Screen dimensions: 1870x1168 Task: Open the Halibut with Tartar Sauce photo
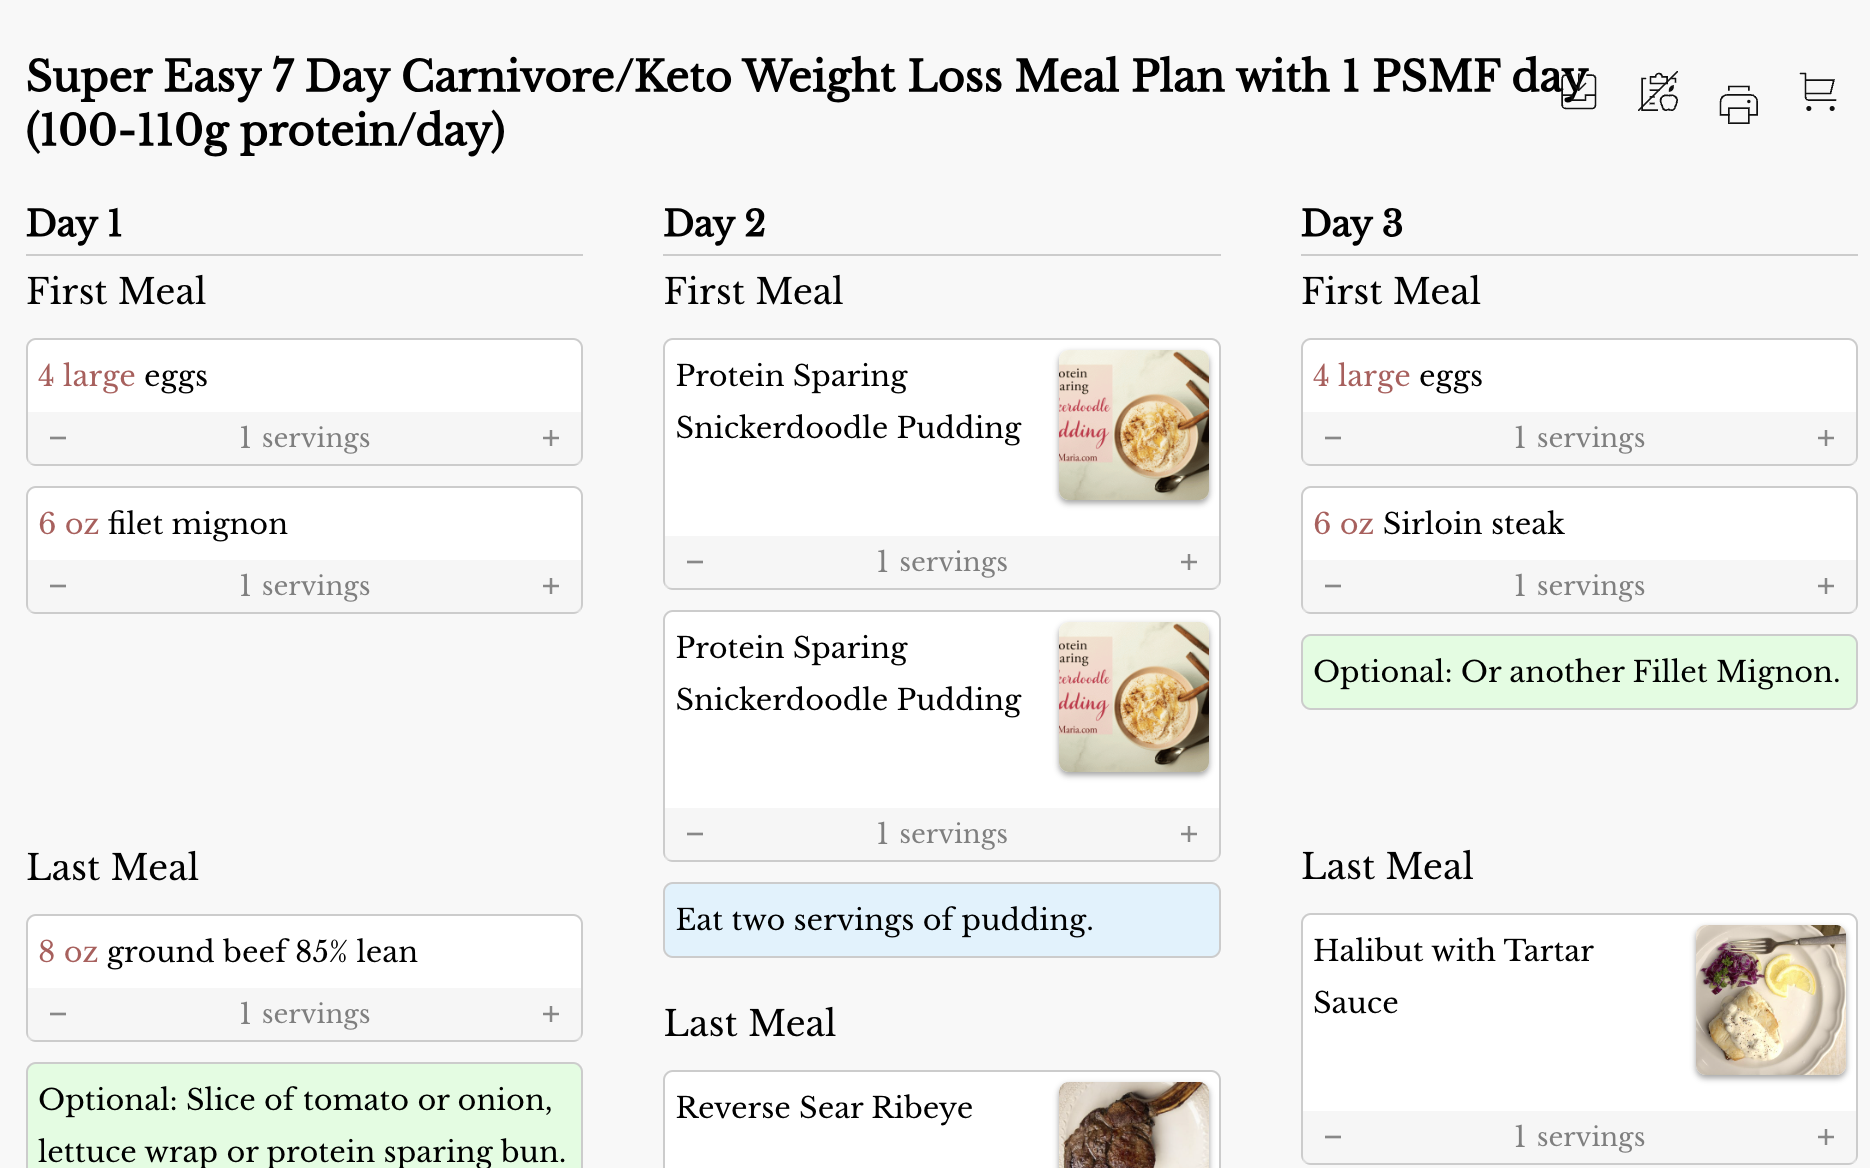[1770, 1000]
